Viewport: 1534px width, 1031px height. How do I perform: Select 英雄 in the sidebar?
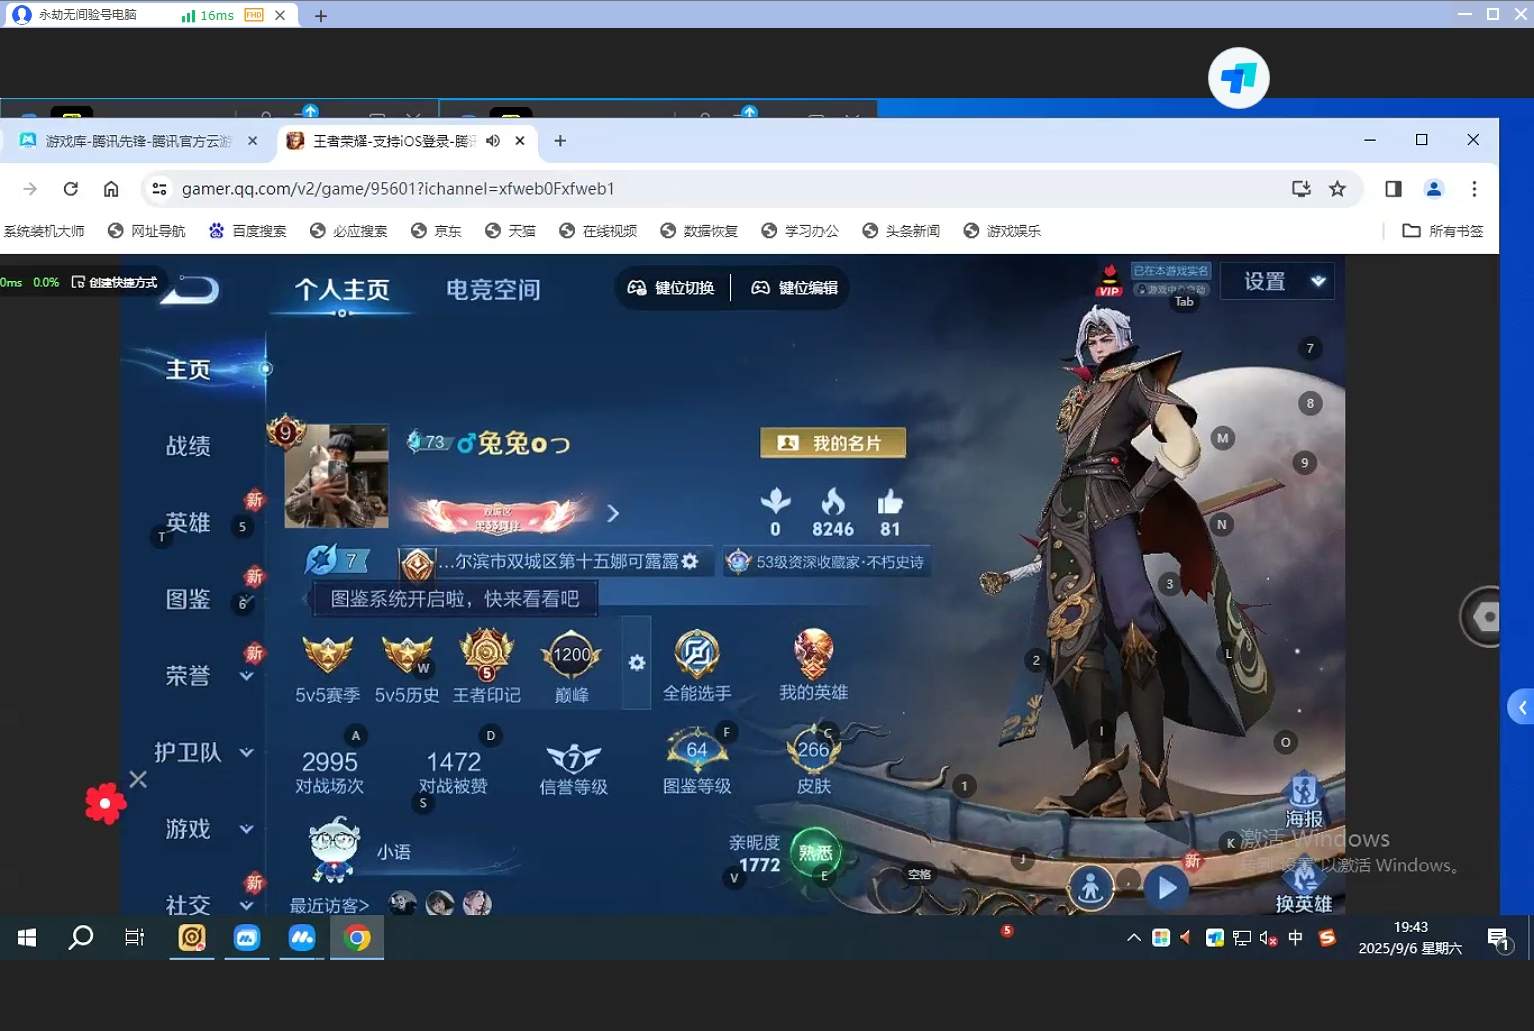(188, 522)
